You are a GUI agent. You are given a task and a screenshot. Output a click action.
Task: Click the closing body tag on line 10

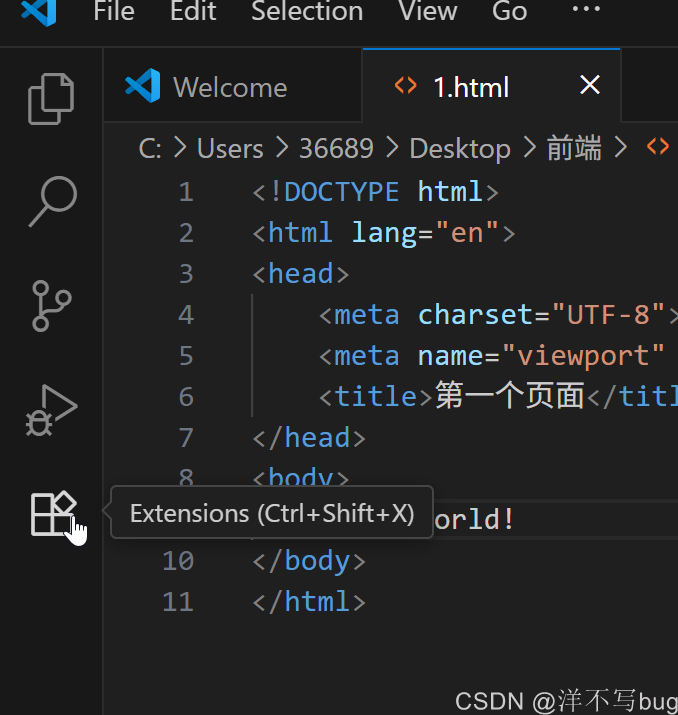tap(309, 562)
